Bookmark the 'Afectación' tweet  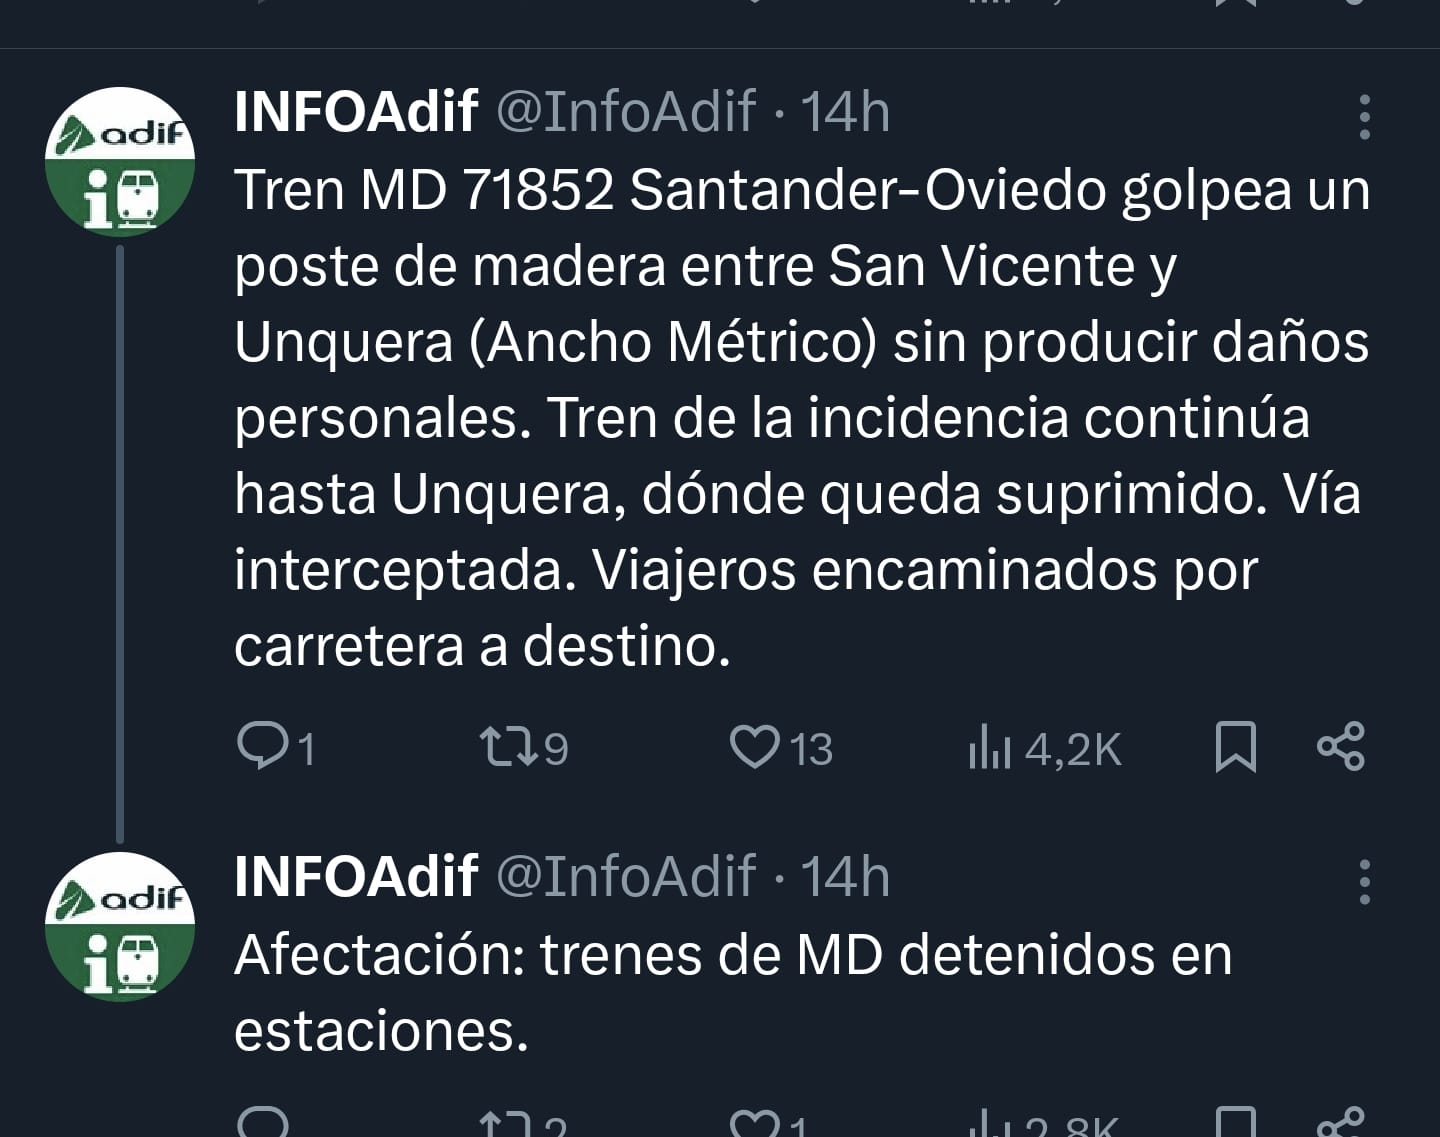coord(1235,1124)
